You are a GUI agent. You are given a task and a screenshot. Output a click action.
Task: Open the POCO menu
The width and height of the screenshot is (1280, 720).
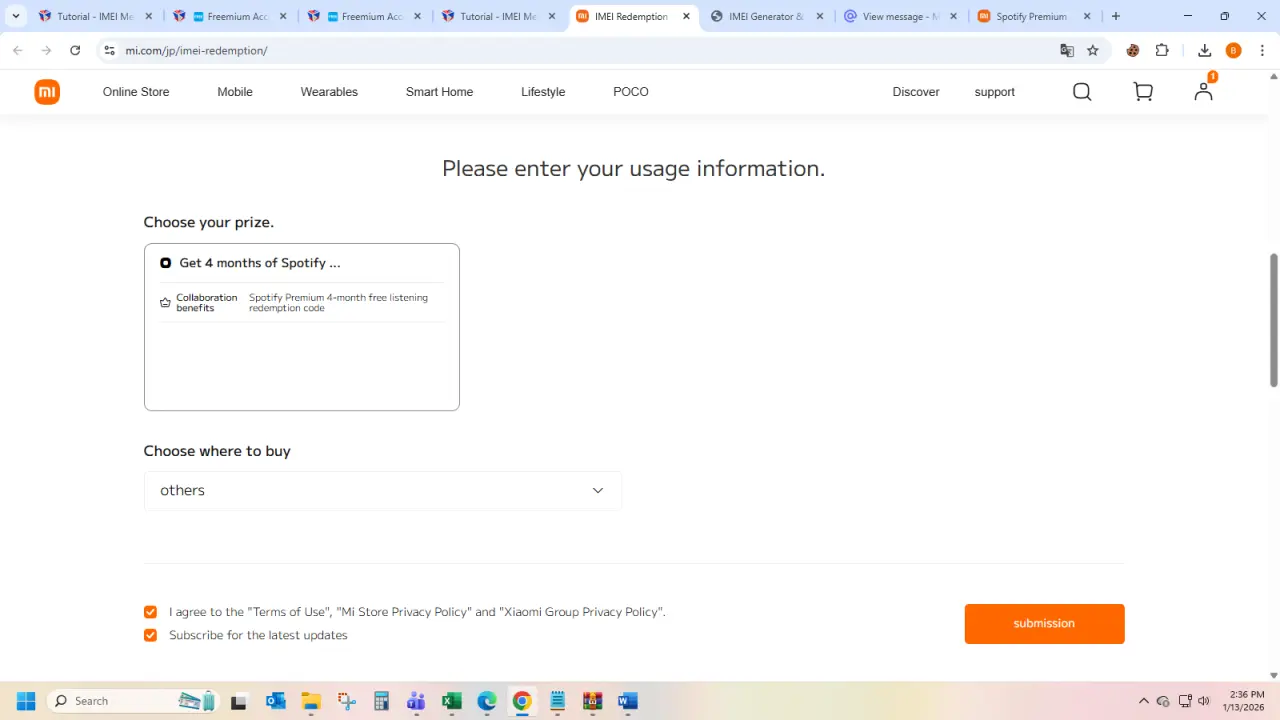(x=631, y=92)
